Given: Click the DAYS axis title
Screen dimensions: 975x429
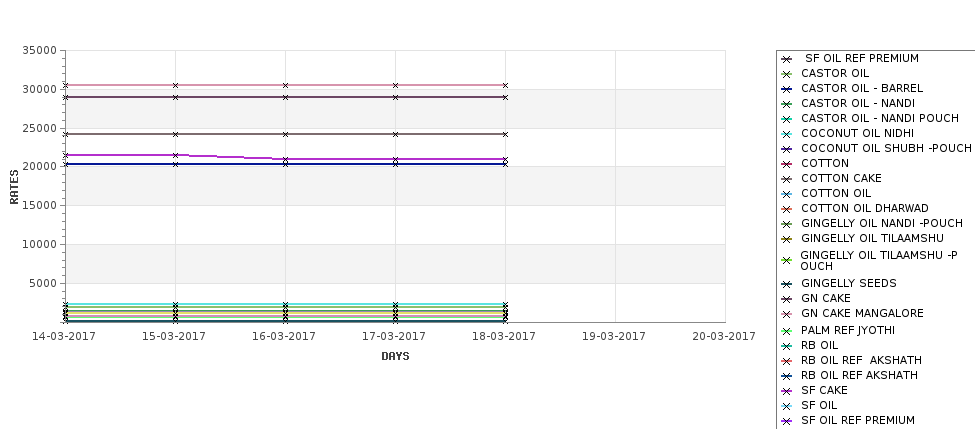Looking at the screenshot, I should (395, 356).
